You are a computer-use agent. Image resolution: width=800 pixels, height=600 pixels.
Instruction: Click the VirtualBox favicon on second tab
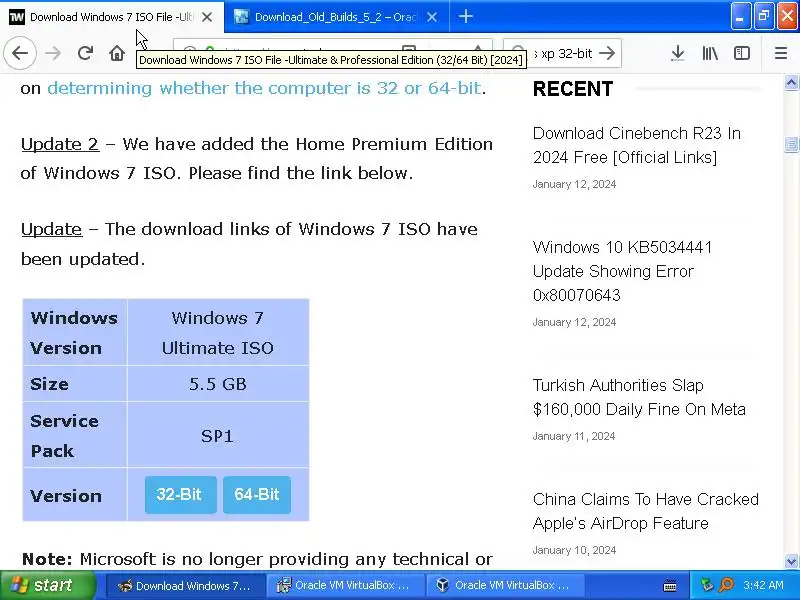pos(241,17)
